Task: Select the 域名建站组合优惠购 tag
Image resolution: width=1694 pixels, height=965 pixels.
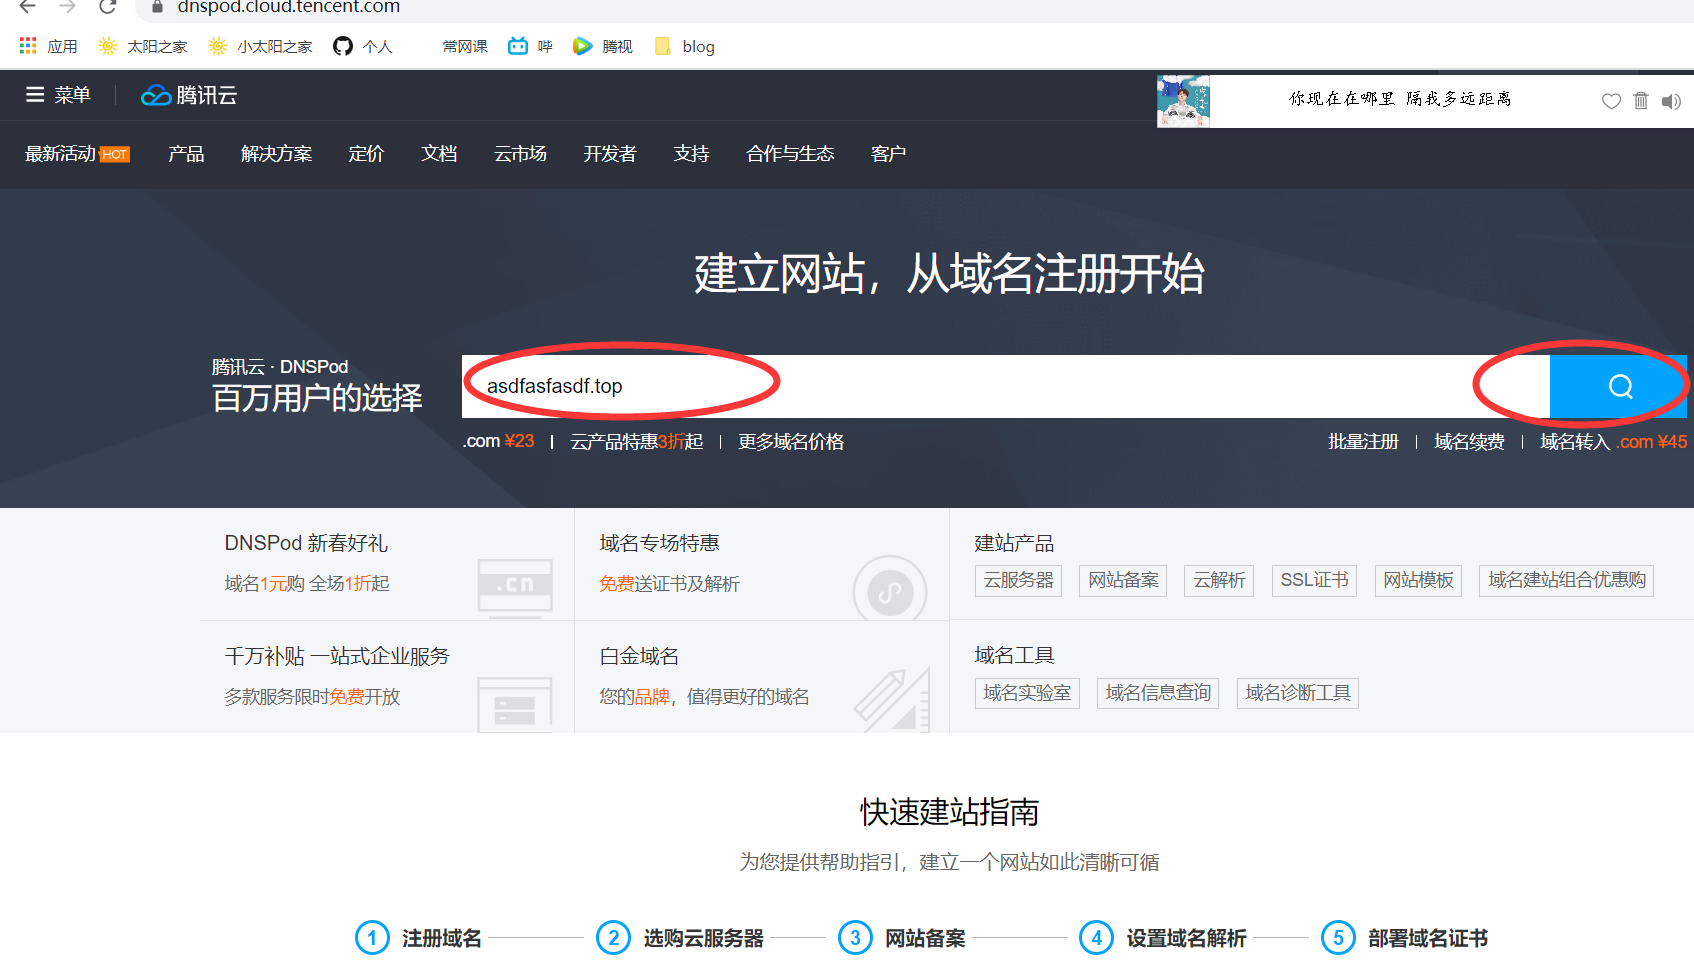Action: pyautogui.click(x=1566, y=580)
